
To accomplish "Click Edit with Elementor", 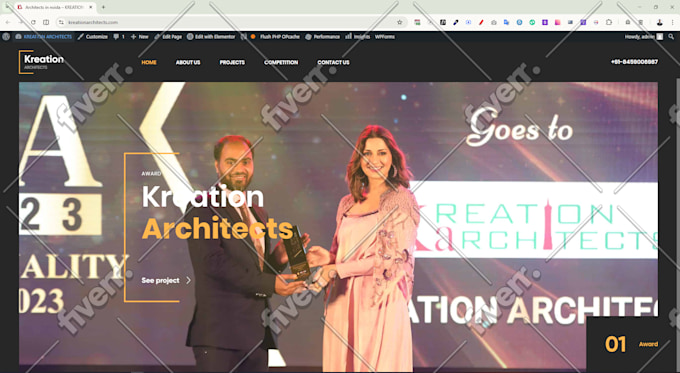I will (211, 37).
